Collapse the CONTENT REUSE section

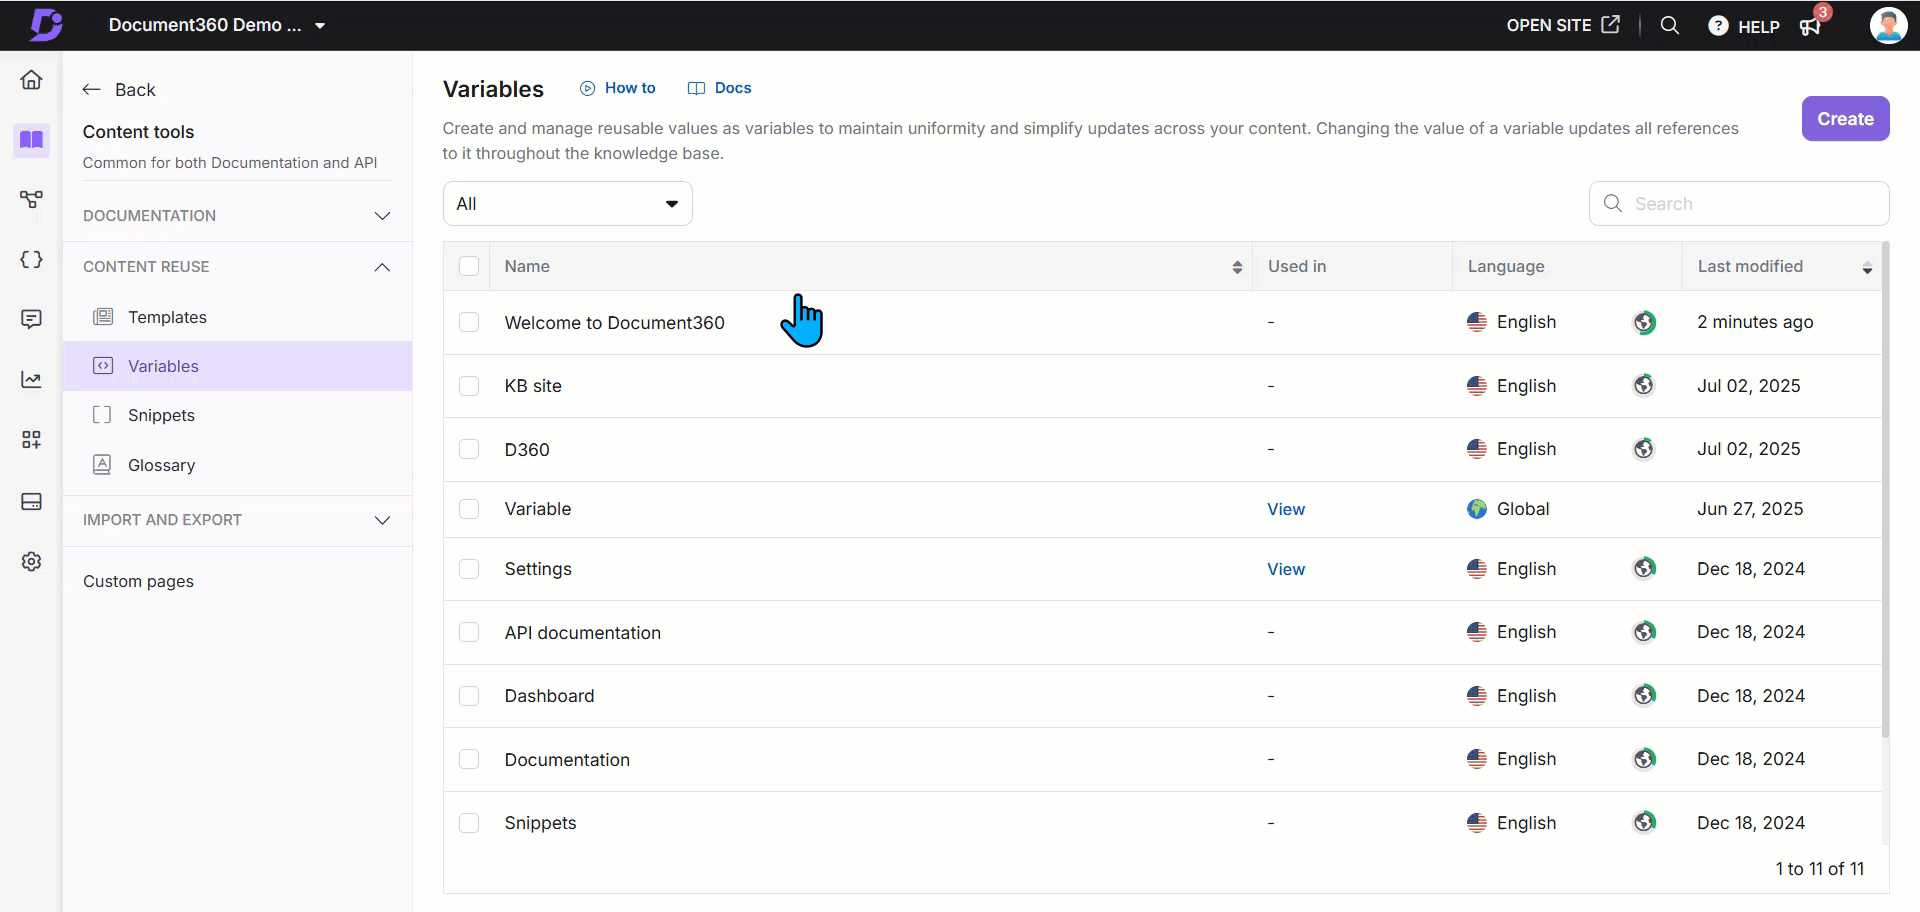237,267
